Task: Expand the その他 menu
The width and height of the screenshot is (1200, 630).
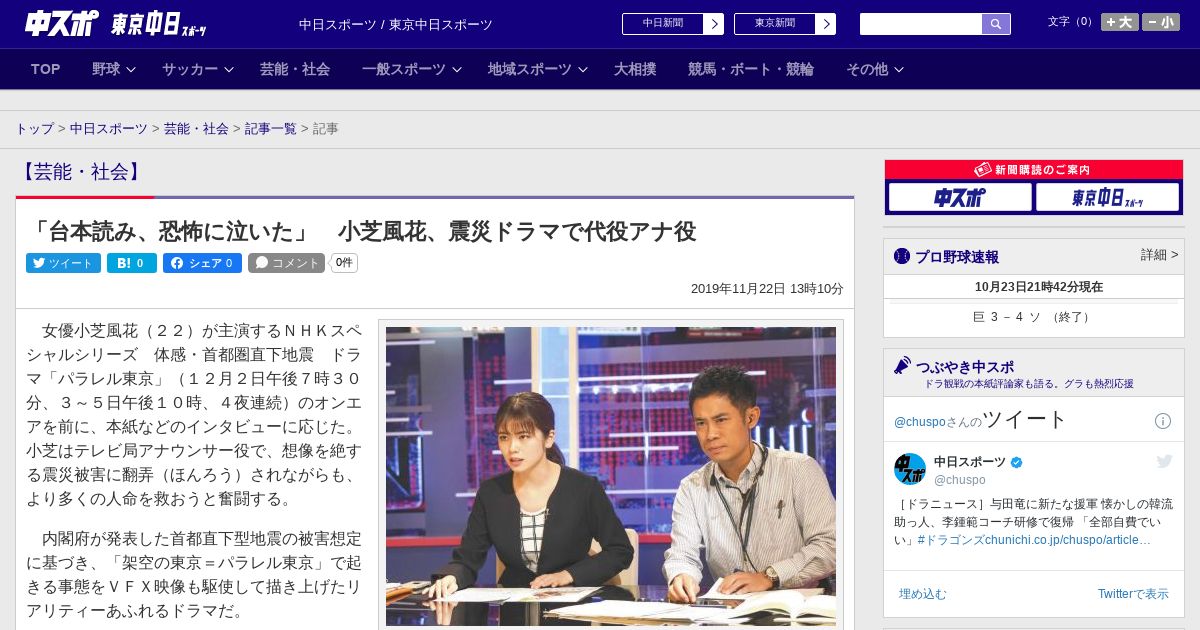Action: 875,69
